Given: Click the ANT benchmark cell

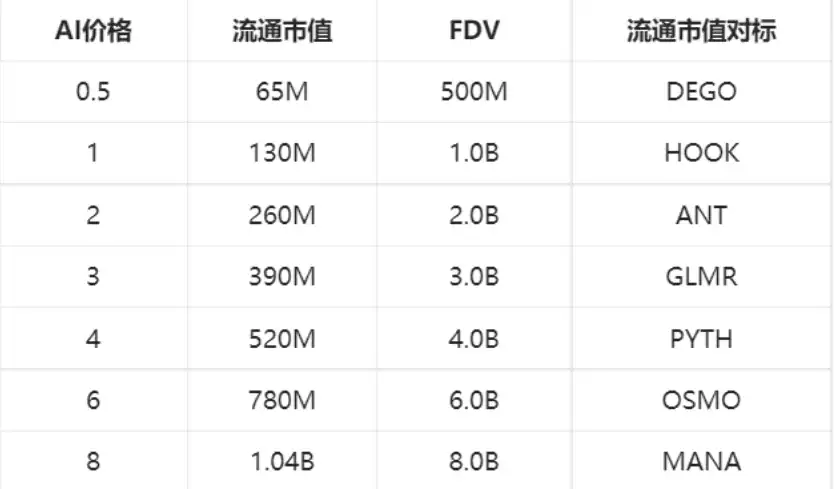Looking at the screenshot, I should [x=701, y=215].
